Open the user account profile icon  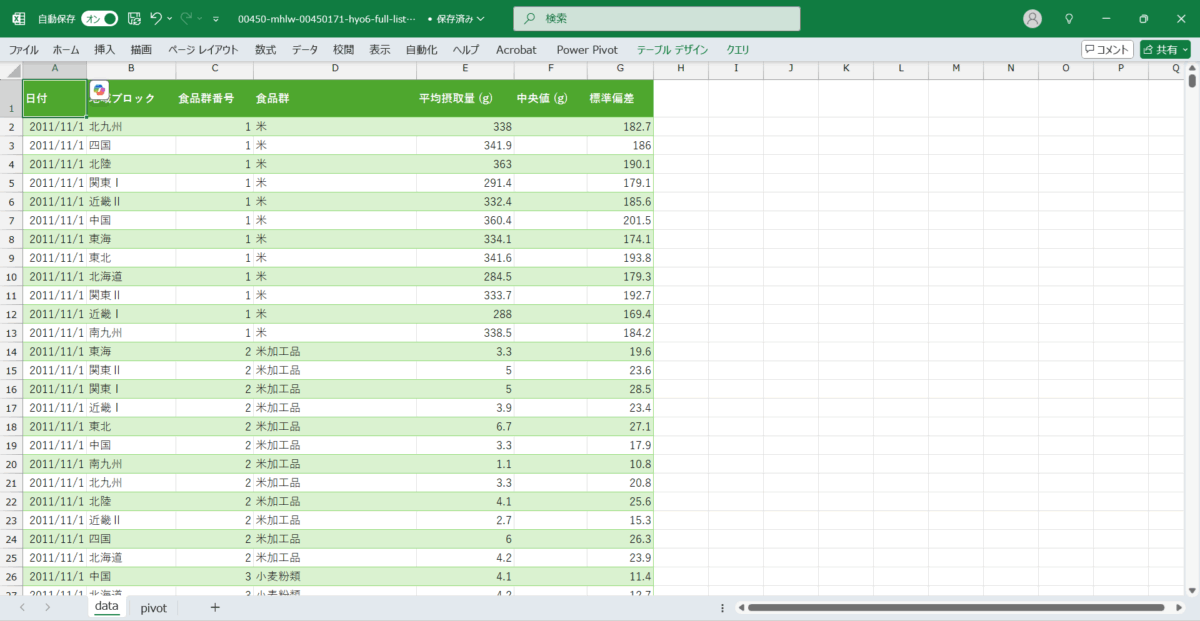(1033, 19)
